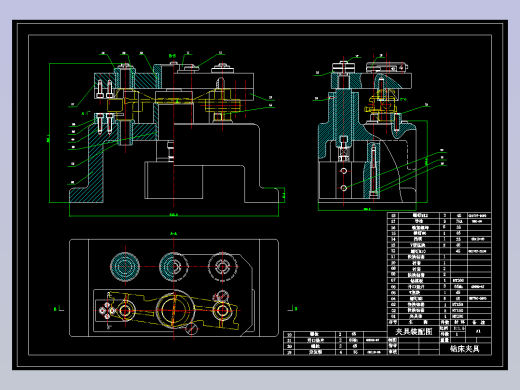
Task: Select the width dimension under the side view
Action: (x=367, y=209)
